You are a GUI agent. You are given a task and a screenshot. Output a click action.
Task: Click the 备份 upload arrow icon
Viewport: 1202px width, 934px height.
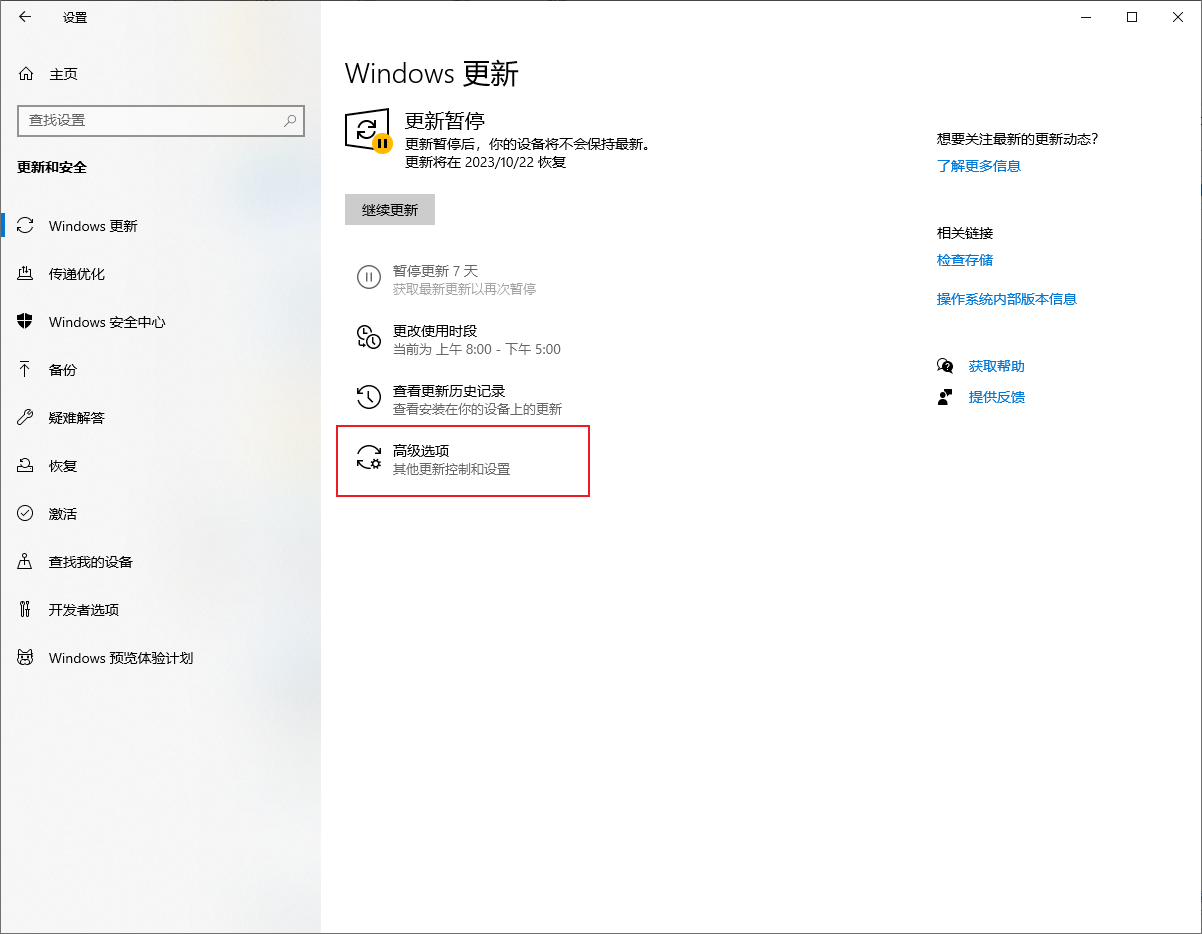click(26, 370)
